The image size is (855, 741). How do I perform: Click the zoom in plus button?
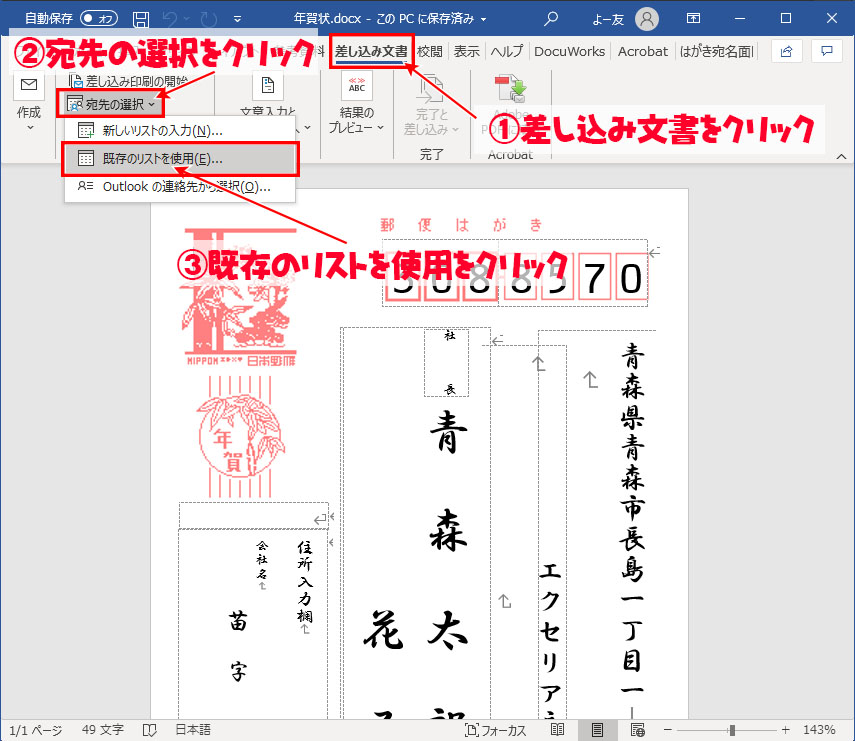click(785, 730)
